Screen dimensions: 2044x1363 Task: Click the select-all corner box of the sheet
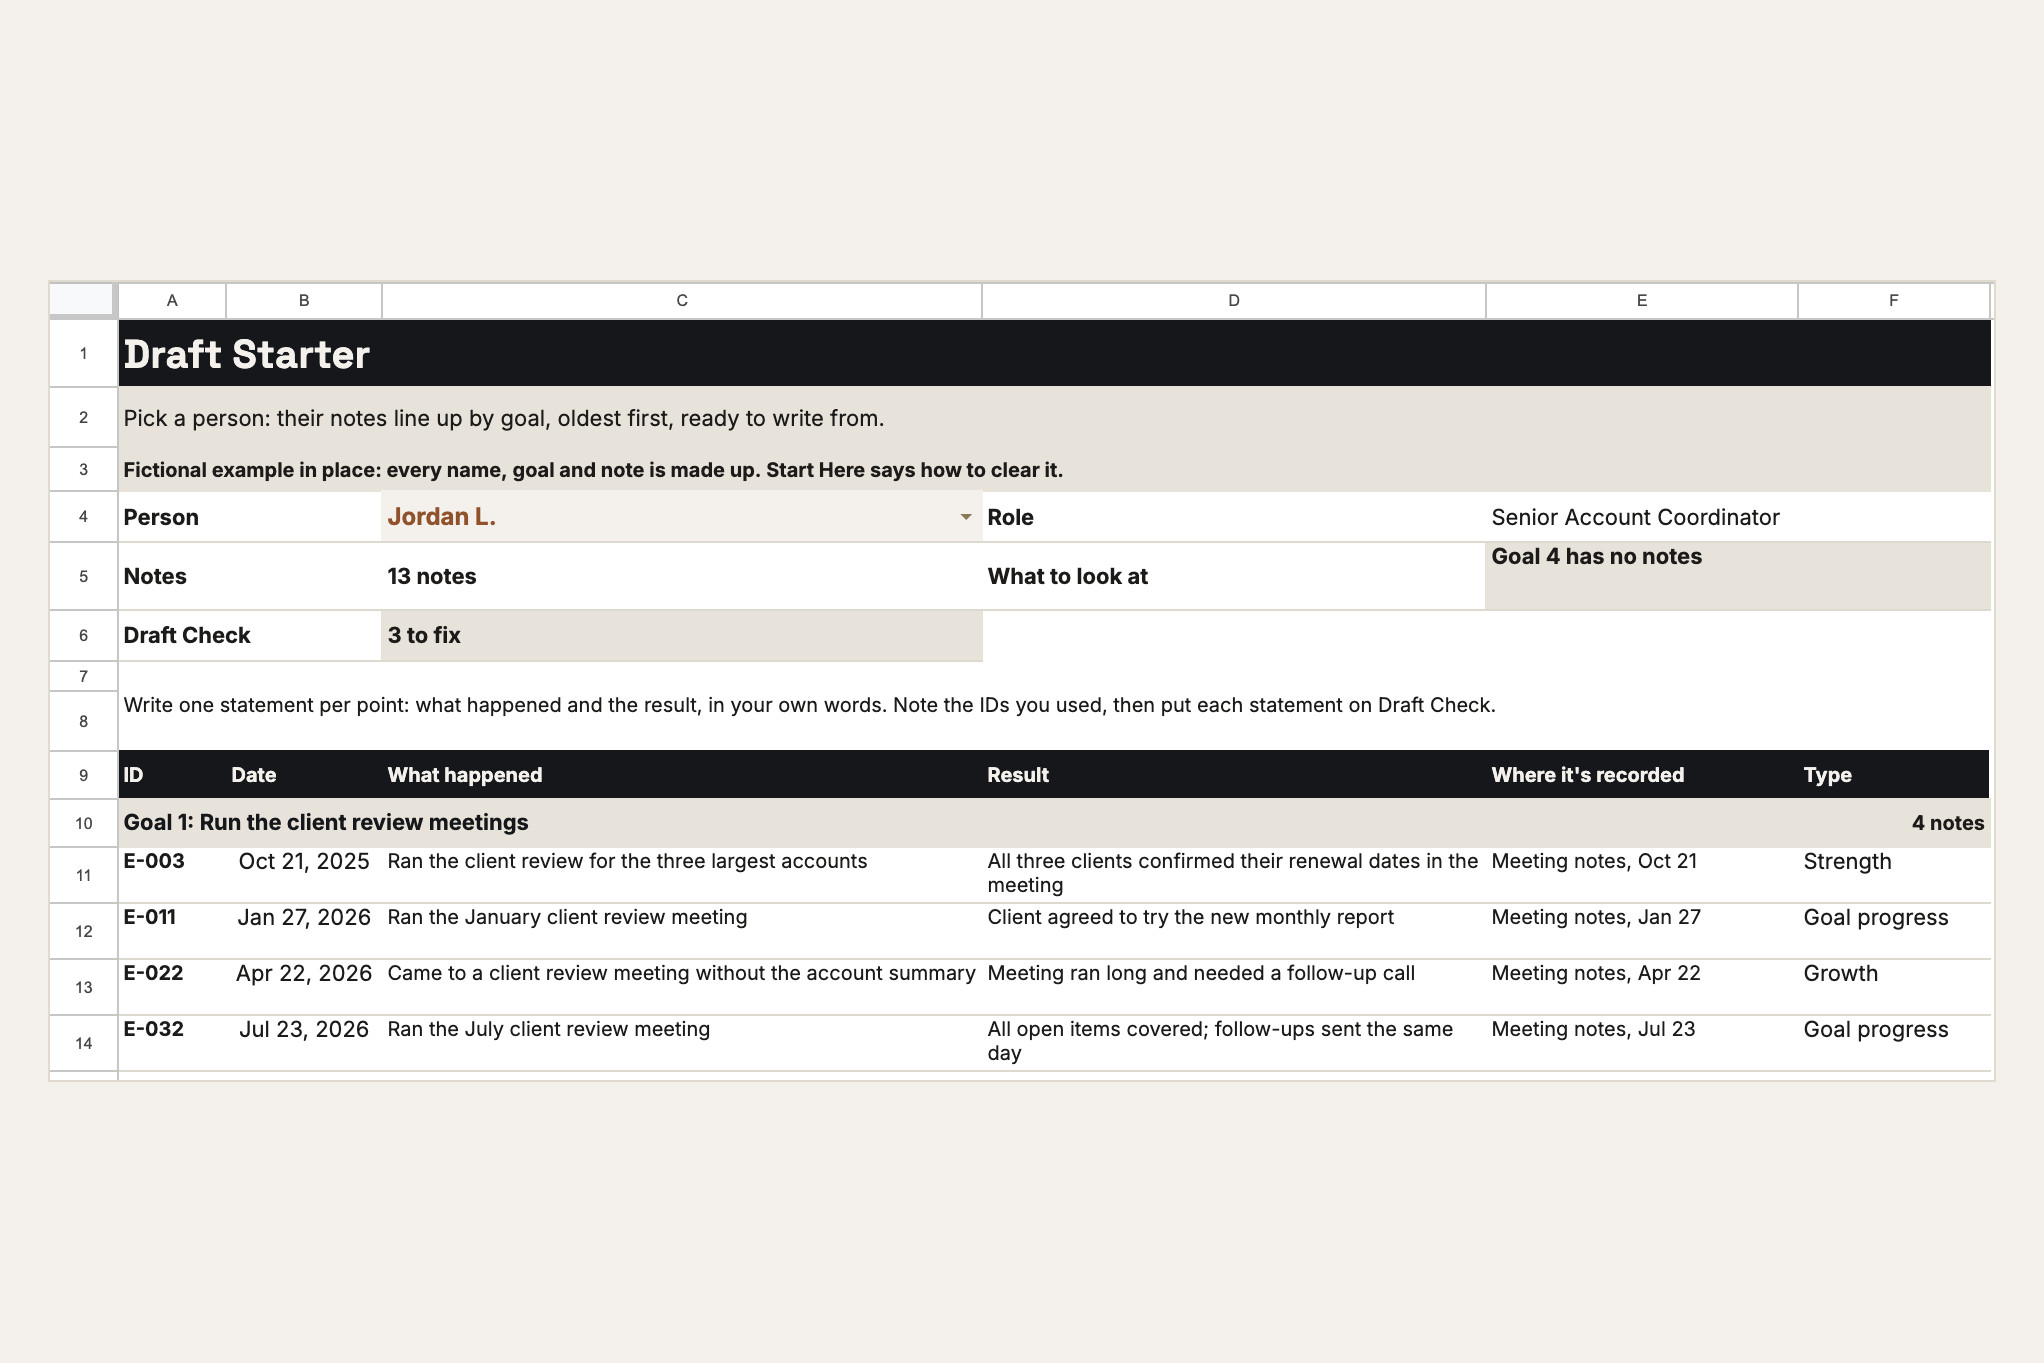83,300
